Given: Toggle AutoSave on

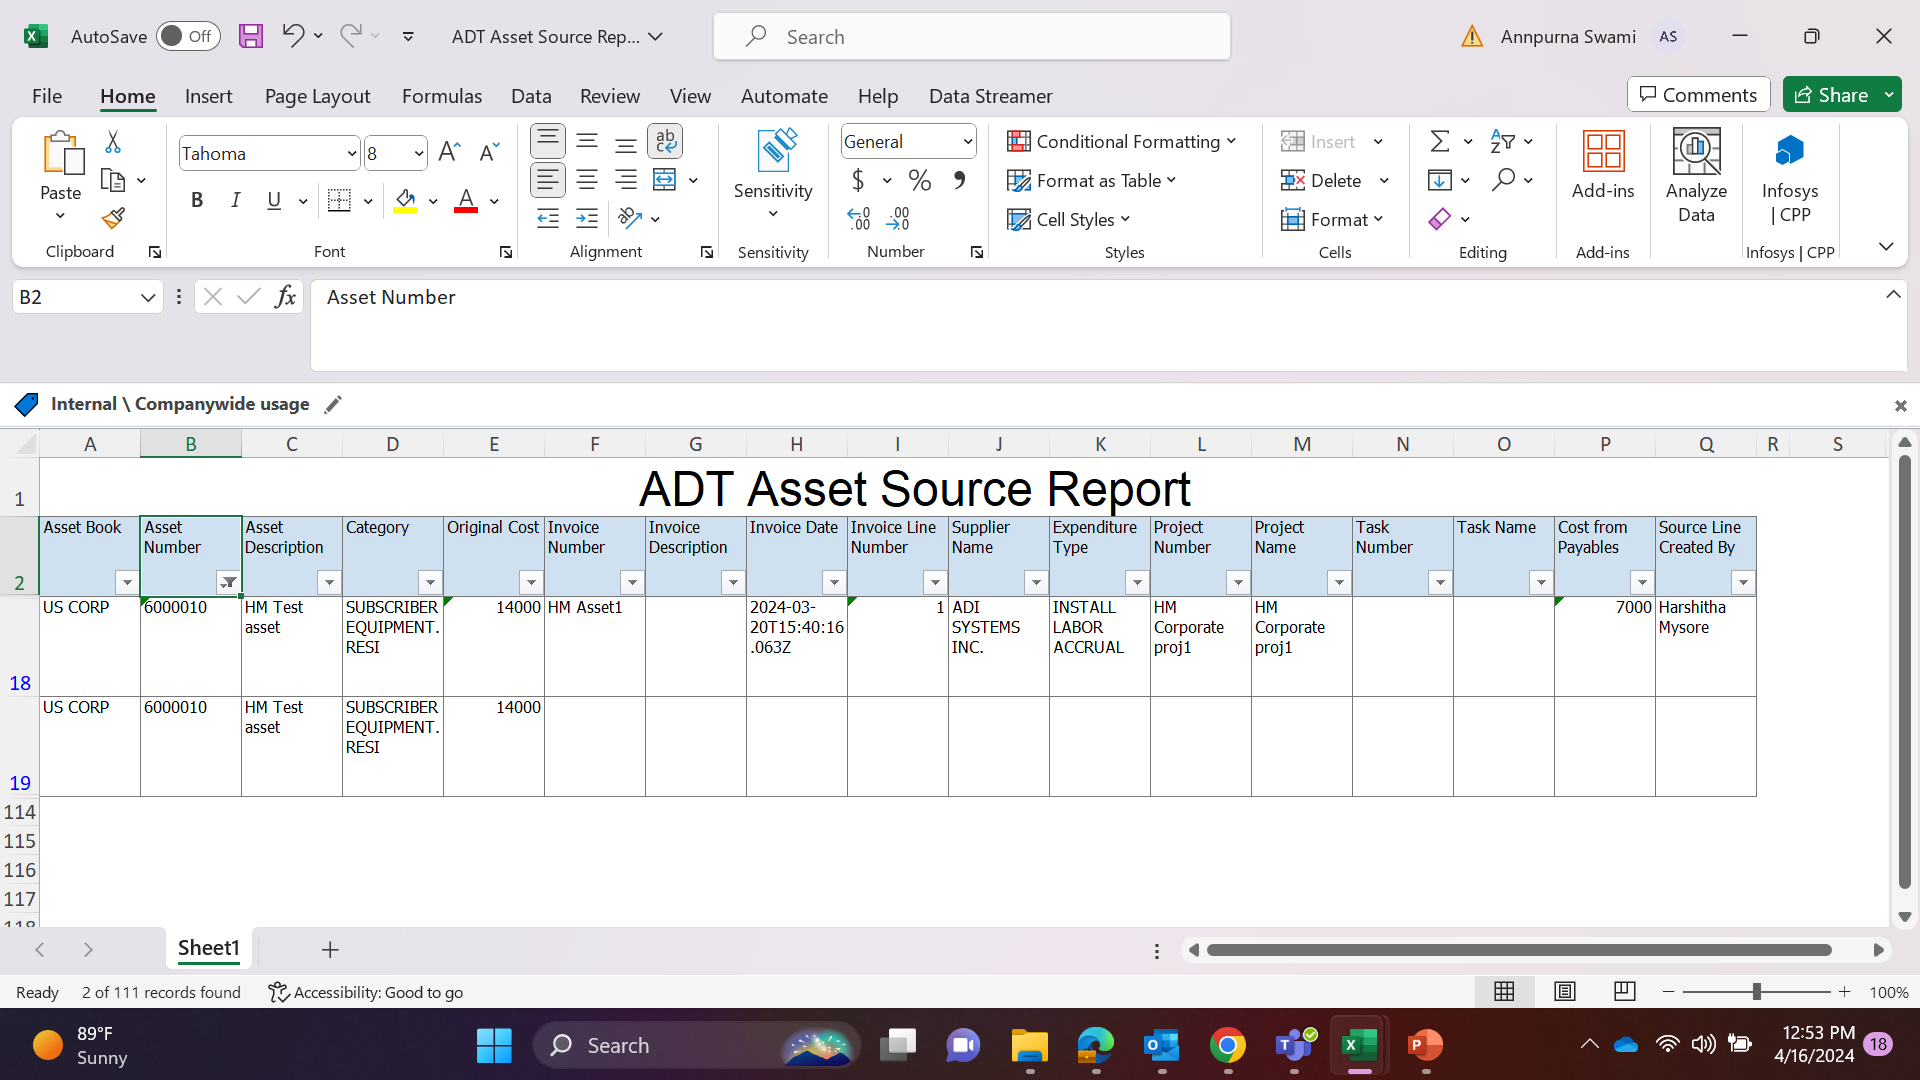Looking at the screenshot, I should 188,35.
